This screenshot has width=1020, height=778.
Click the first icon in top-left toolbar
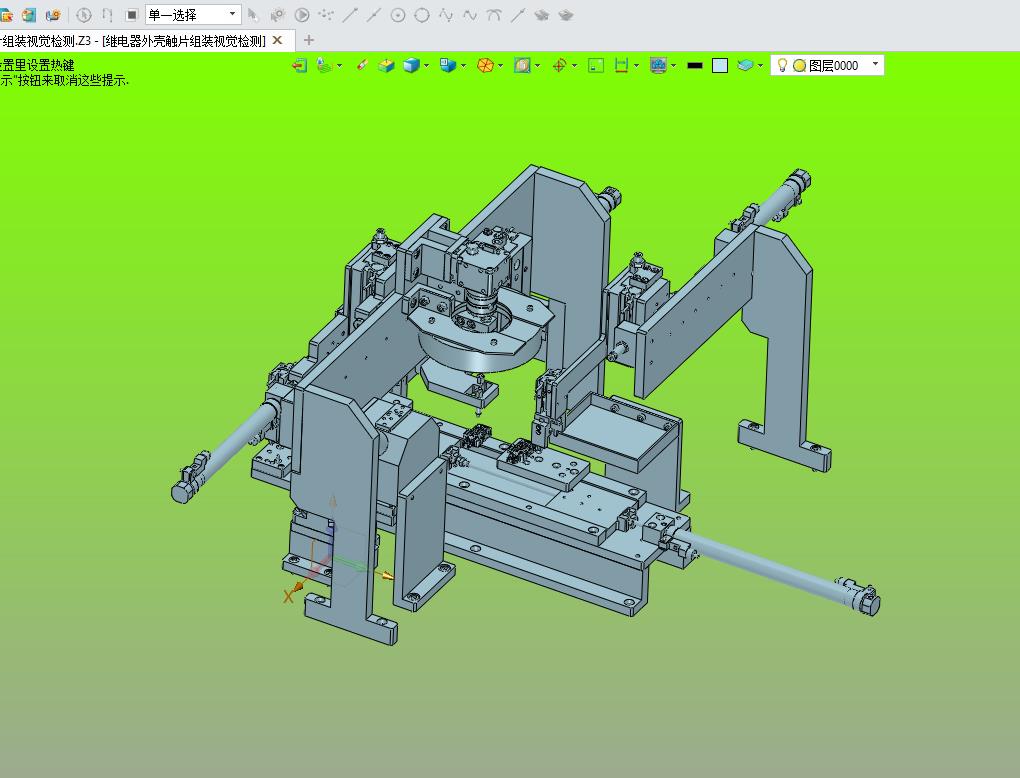pyautogui.click(x=6, y=14)
